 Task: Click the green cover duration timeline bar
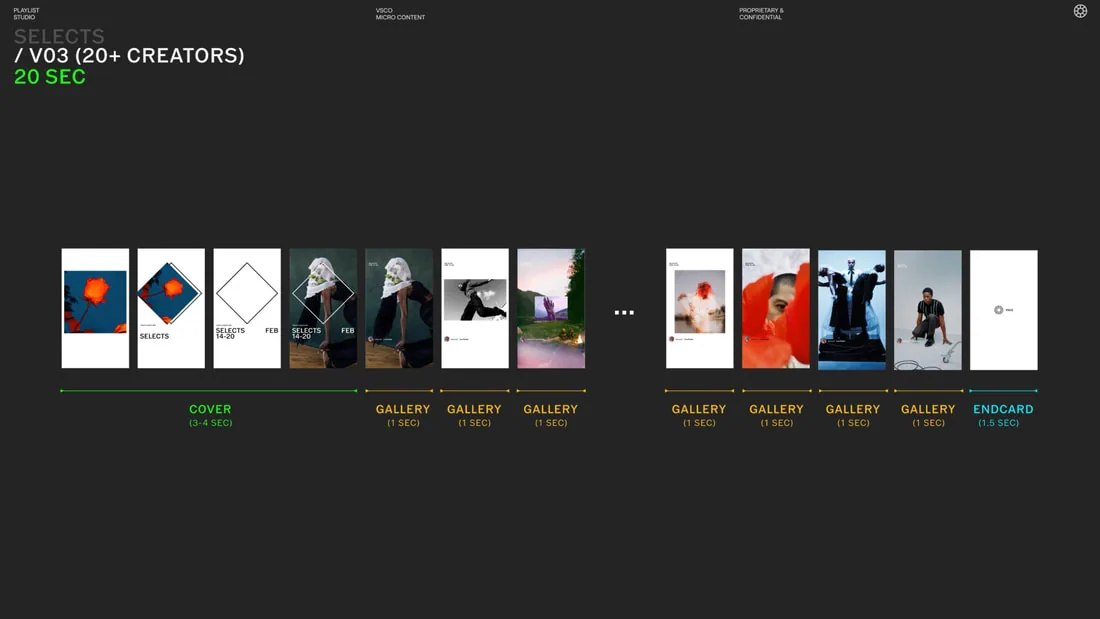pos(209,390)
